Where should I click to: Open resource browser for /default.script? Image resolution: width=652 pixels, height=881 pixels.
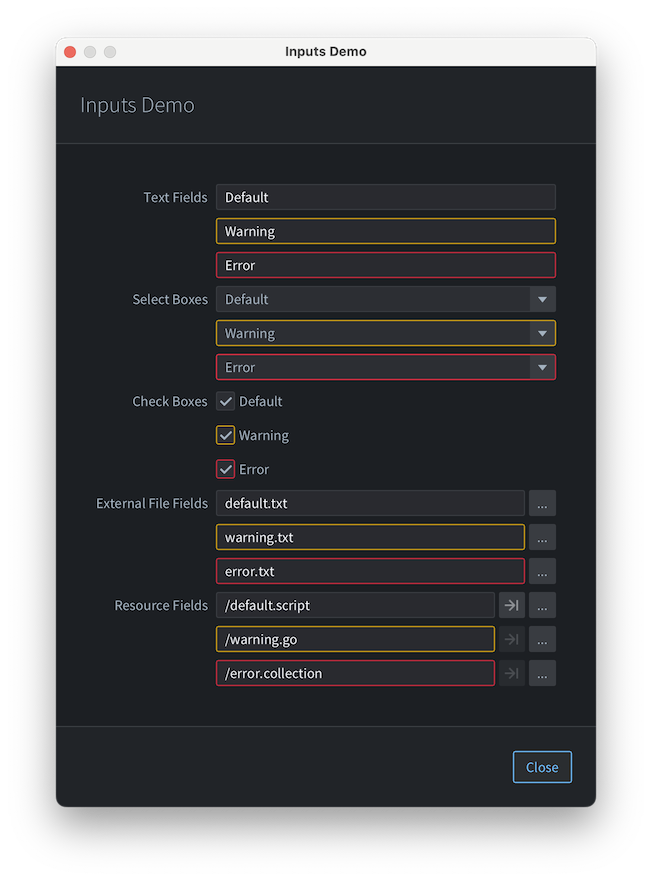542,605
